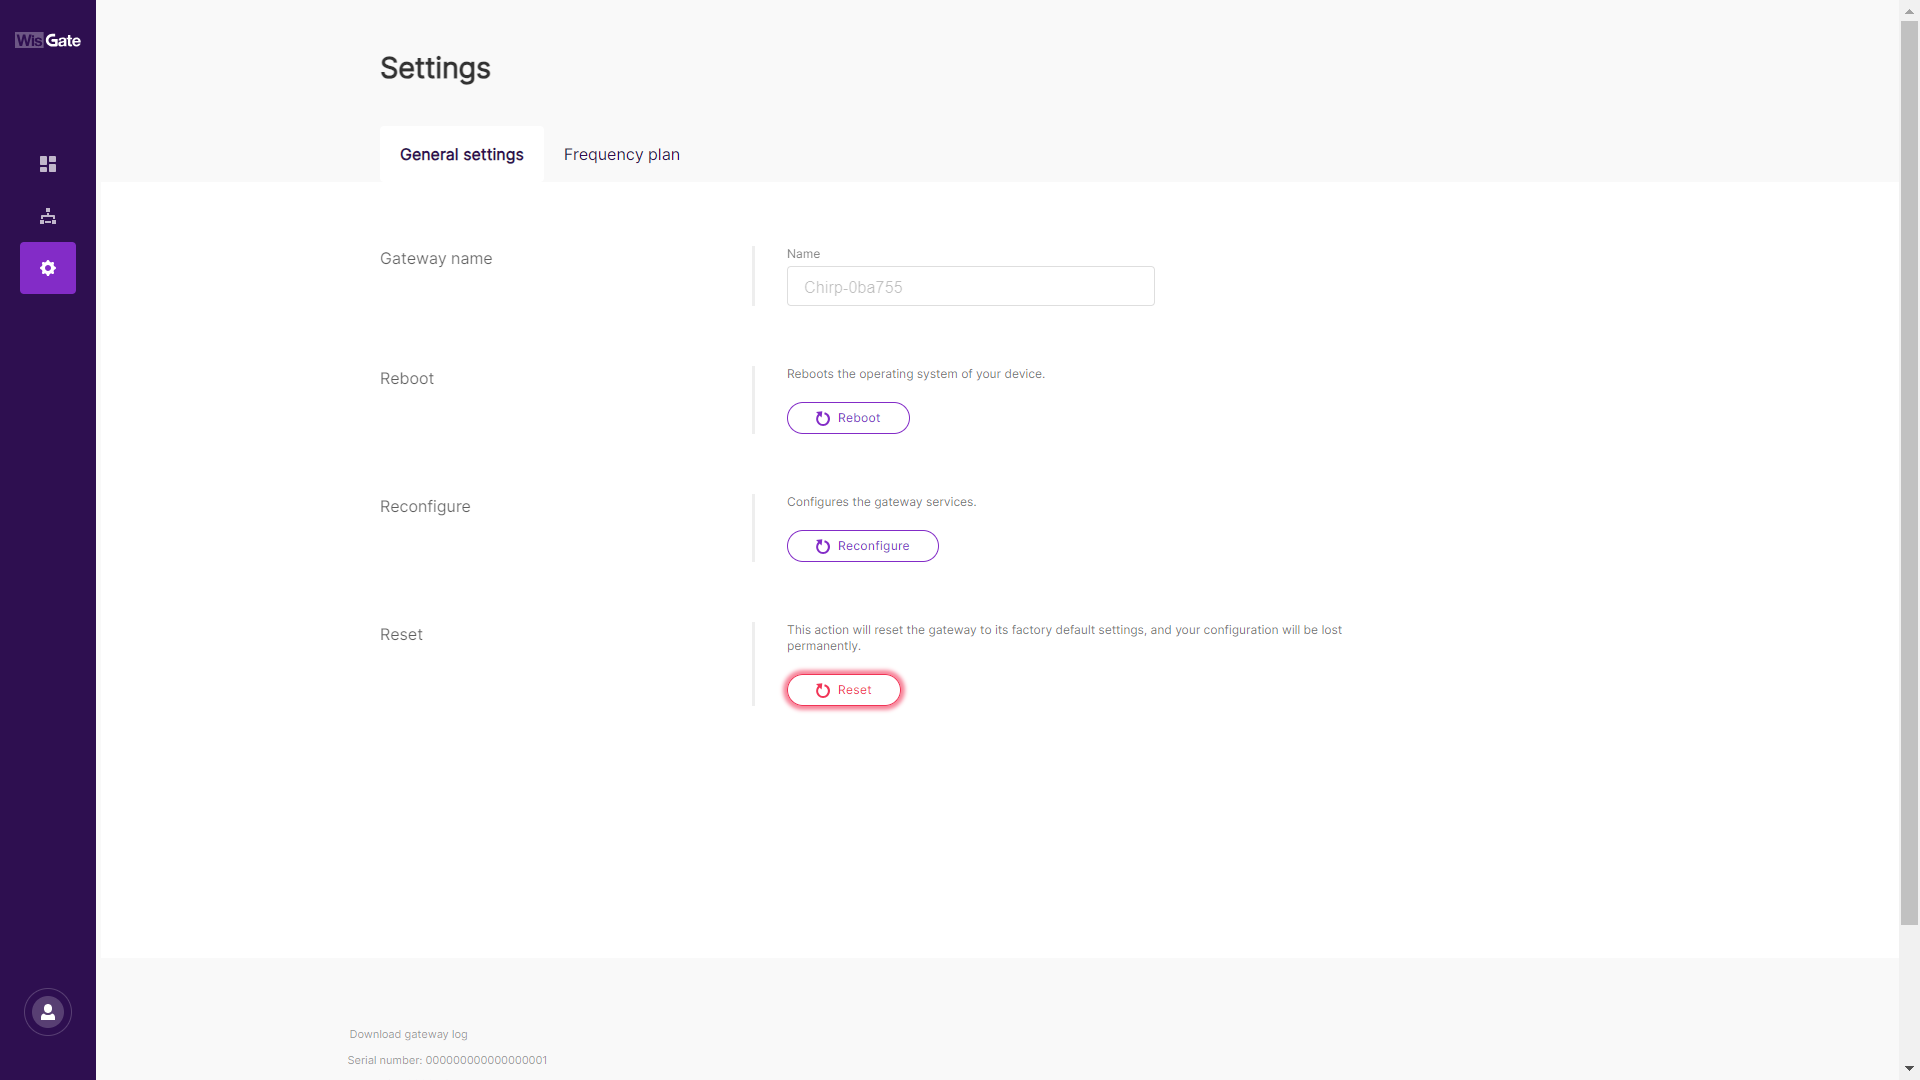Focus the gateway Name input field
1920x1080 pixels.
pyautogui.click(x=970, y=286)
